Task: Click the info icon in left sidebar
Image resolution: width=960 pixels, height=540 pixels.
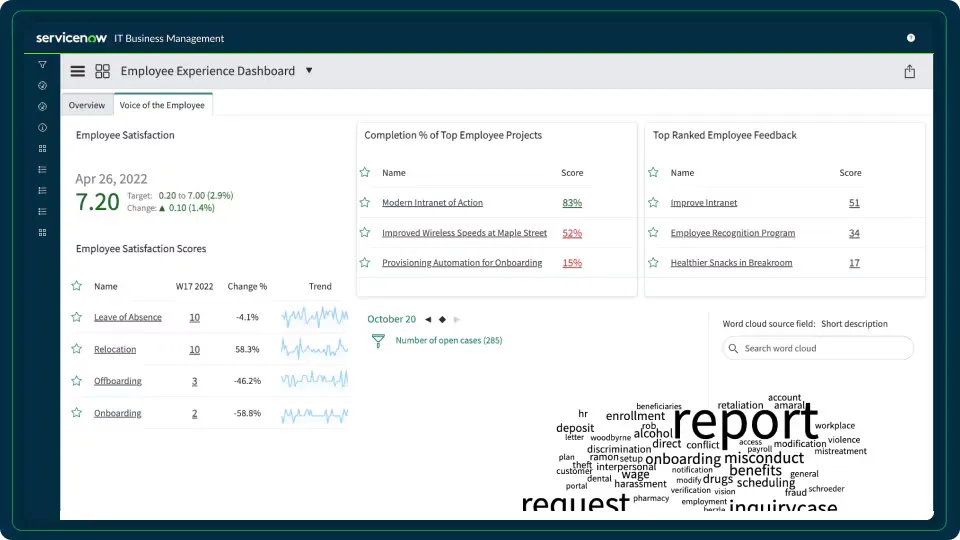Action: click(42, 127)
